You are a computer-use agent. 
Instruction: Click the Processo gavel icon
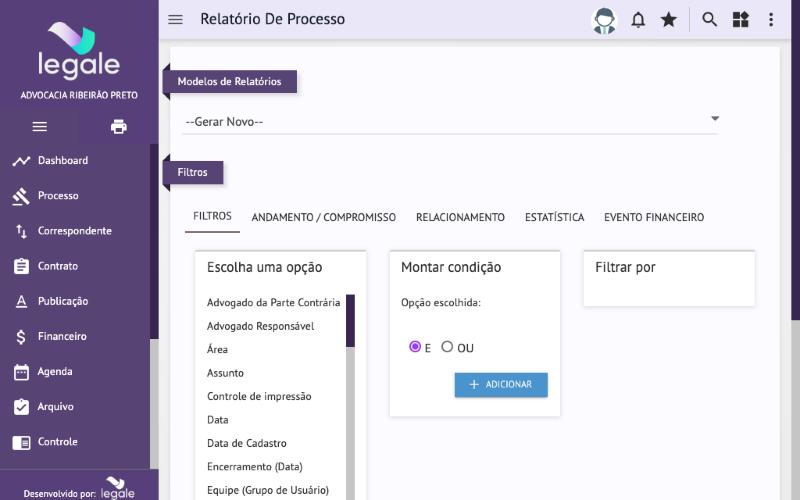pyautogui.click(x=21, y=196)
